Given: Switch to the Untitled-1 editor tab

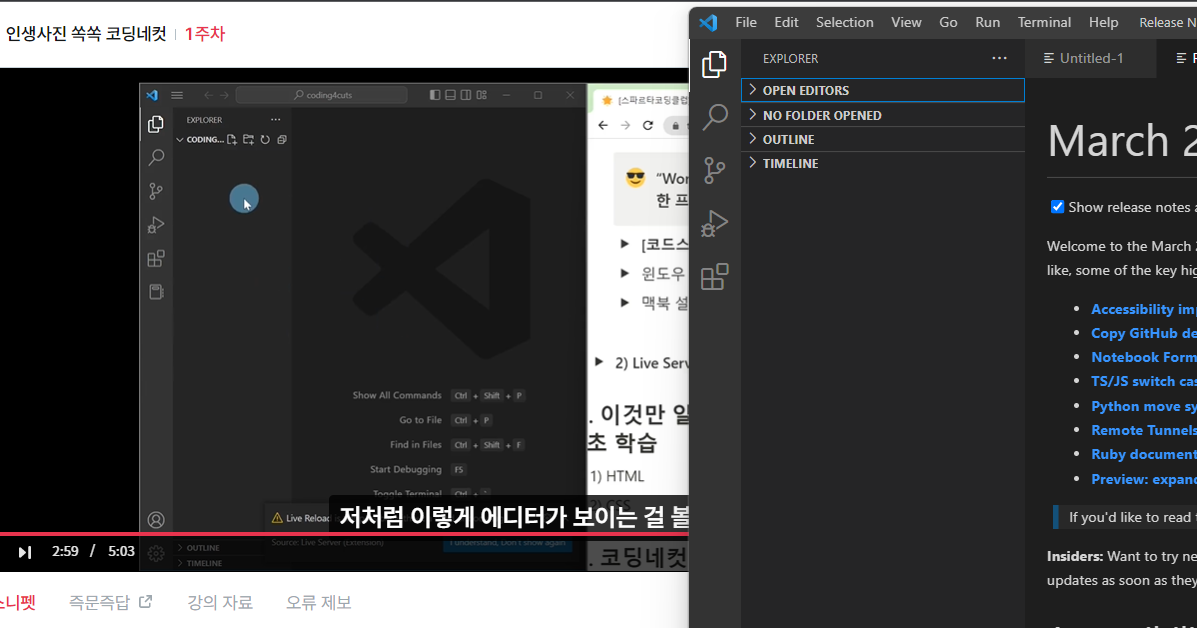Looking at the screenshot, I should pyautogui.click(x=1090, y=58).
